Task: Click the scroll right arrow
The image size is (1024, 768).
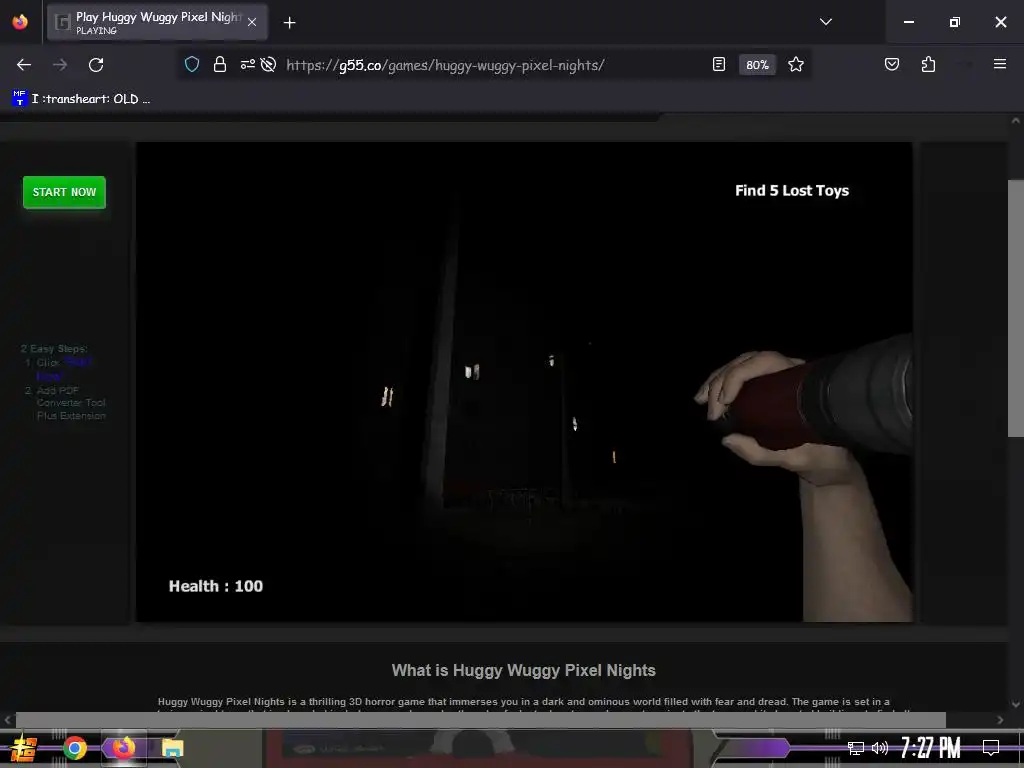Action: click(x=1000, y=720)
